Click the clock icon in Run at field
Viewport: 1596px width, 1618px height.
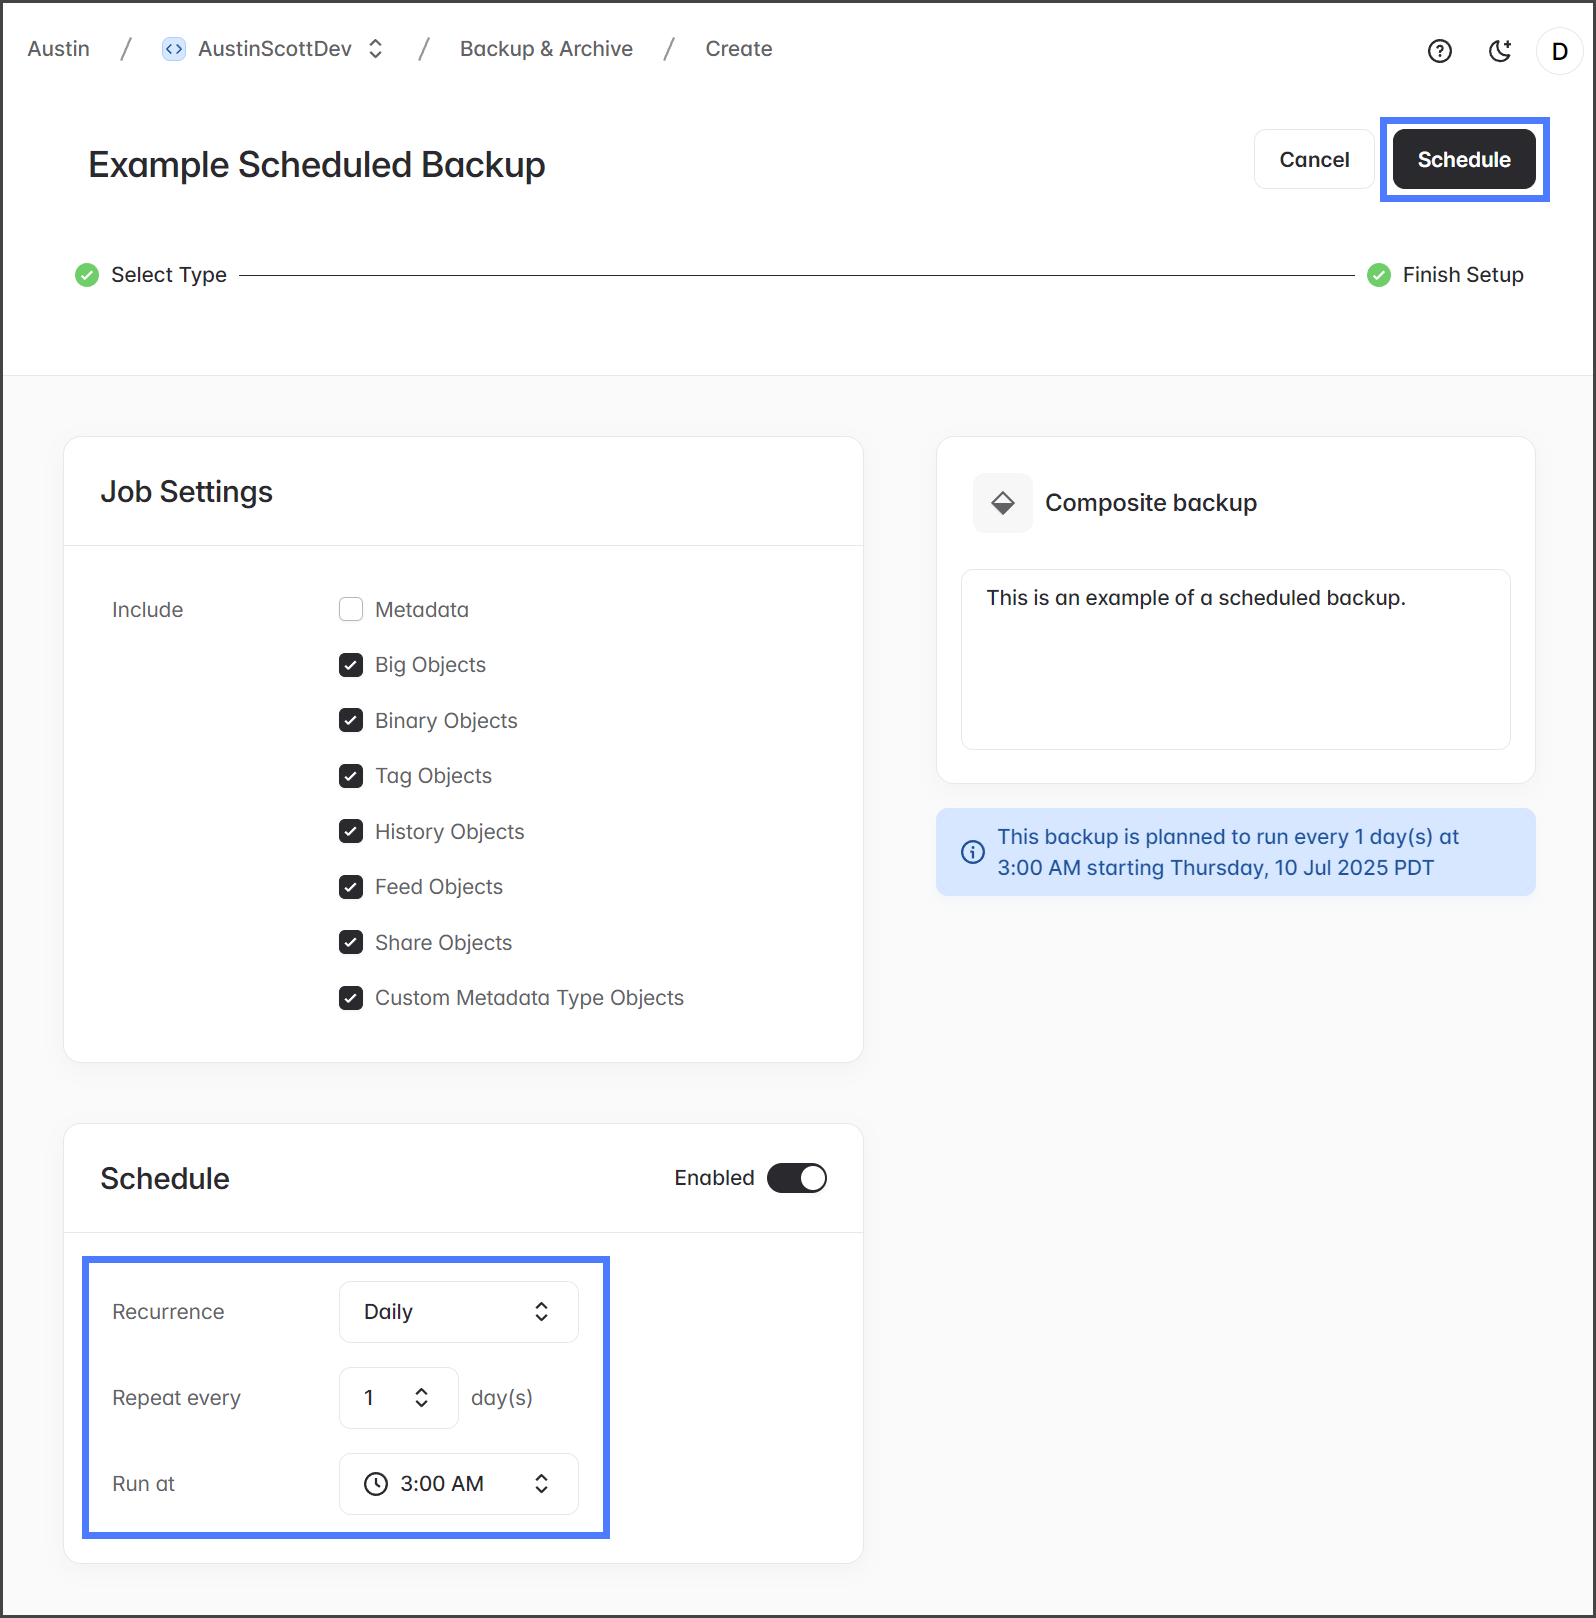tap(376, 1484)
